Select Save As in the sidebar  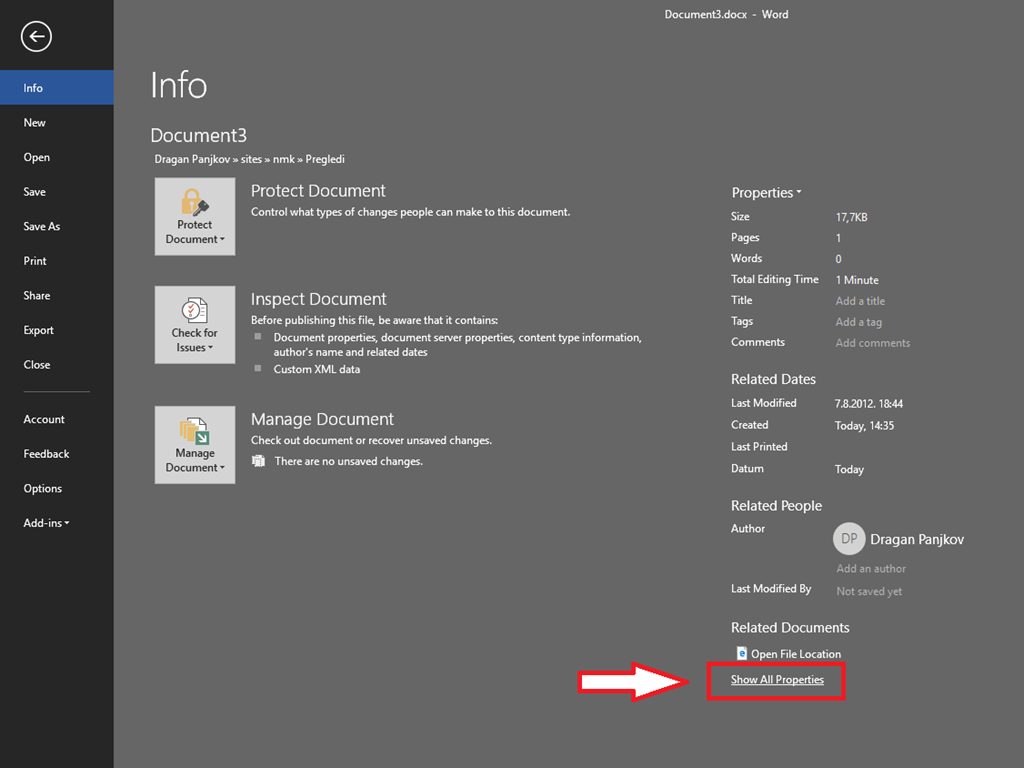pos(42,227)
